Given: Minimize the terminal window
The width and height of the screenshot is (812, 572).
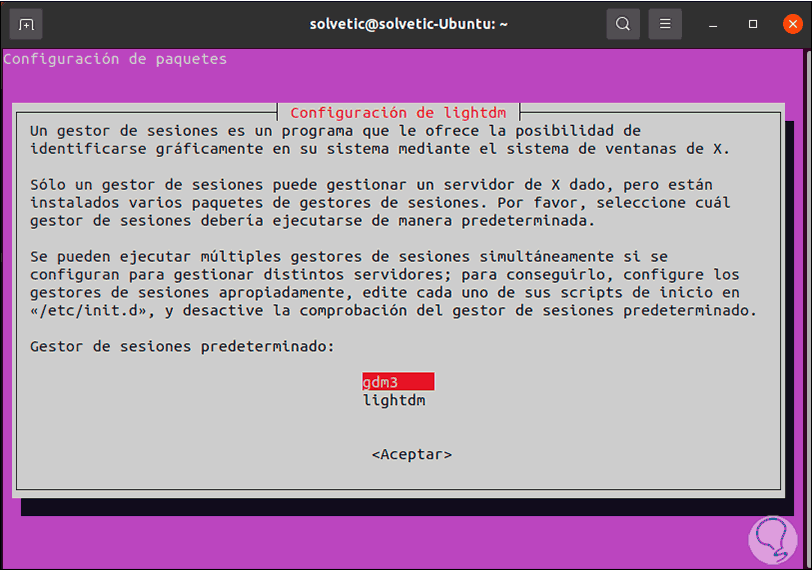Looking at the screenshot, I should [713, 24].
